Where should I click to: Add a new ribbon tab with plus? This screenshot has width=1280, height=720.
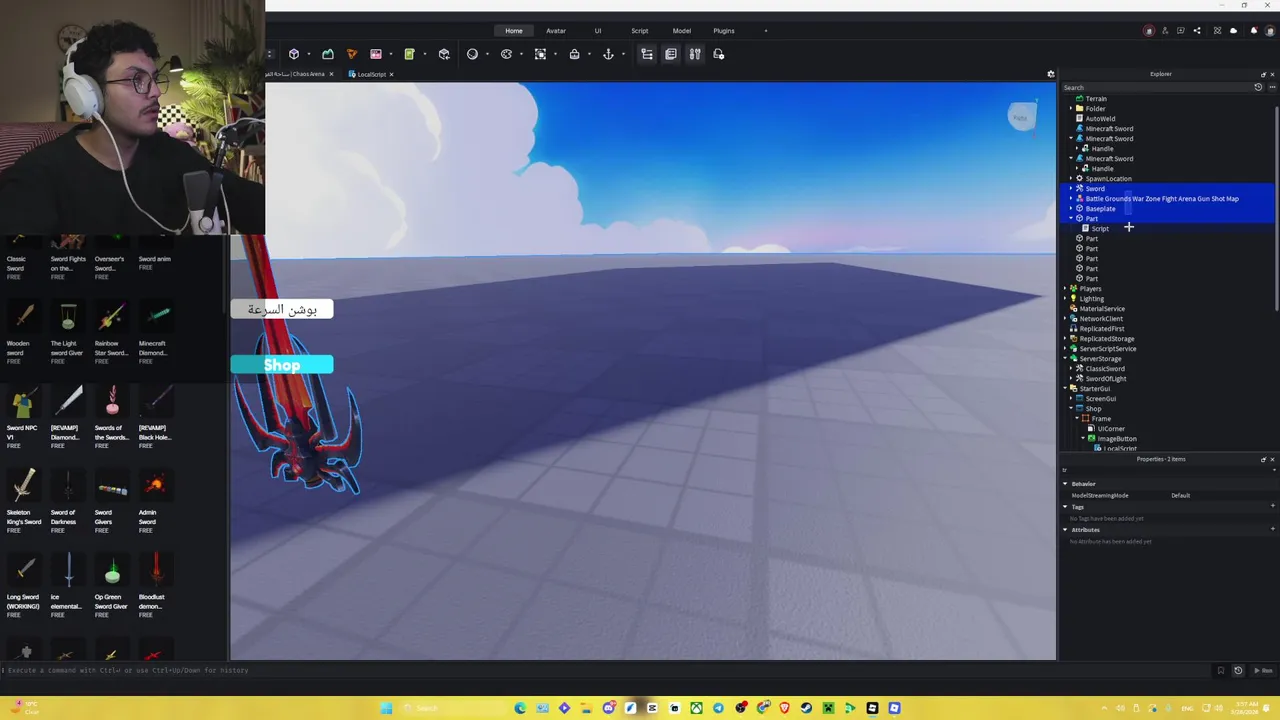766,31
